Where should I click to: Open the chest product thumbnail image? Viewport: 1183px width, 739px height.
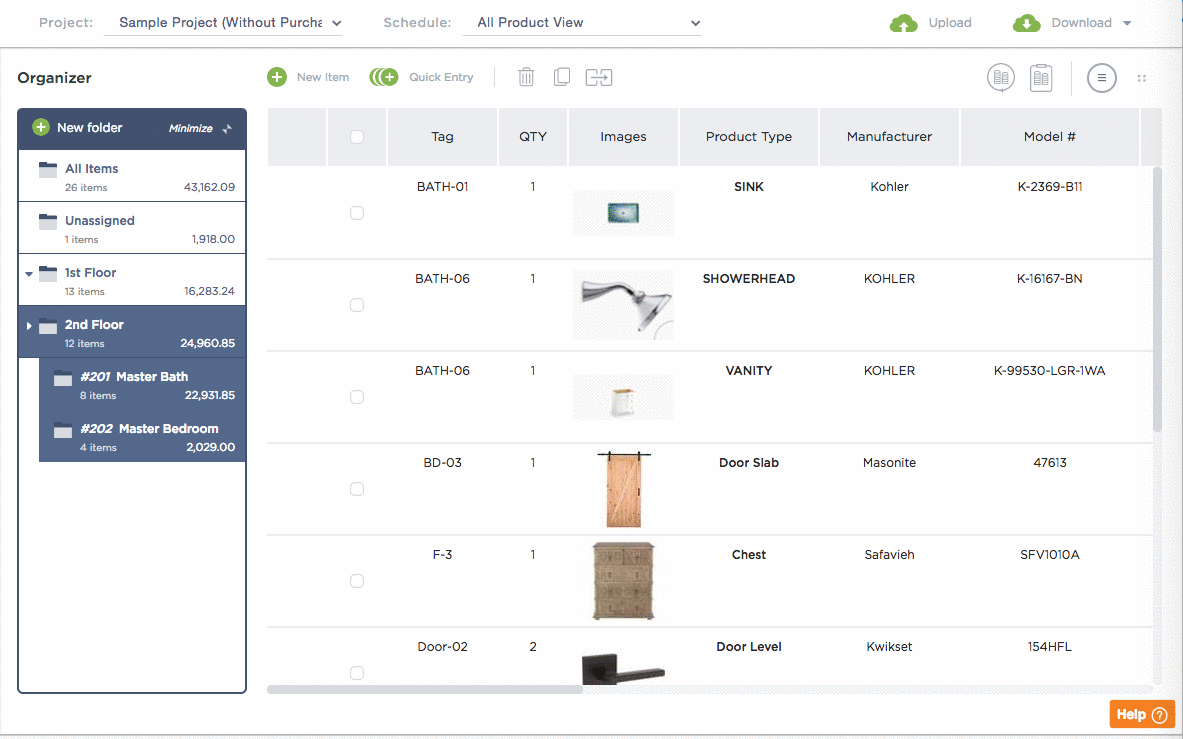(x=623, y=581)
